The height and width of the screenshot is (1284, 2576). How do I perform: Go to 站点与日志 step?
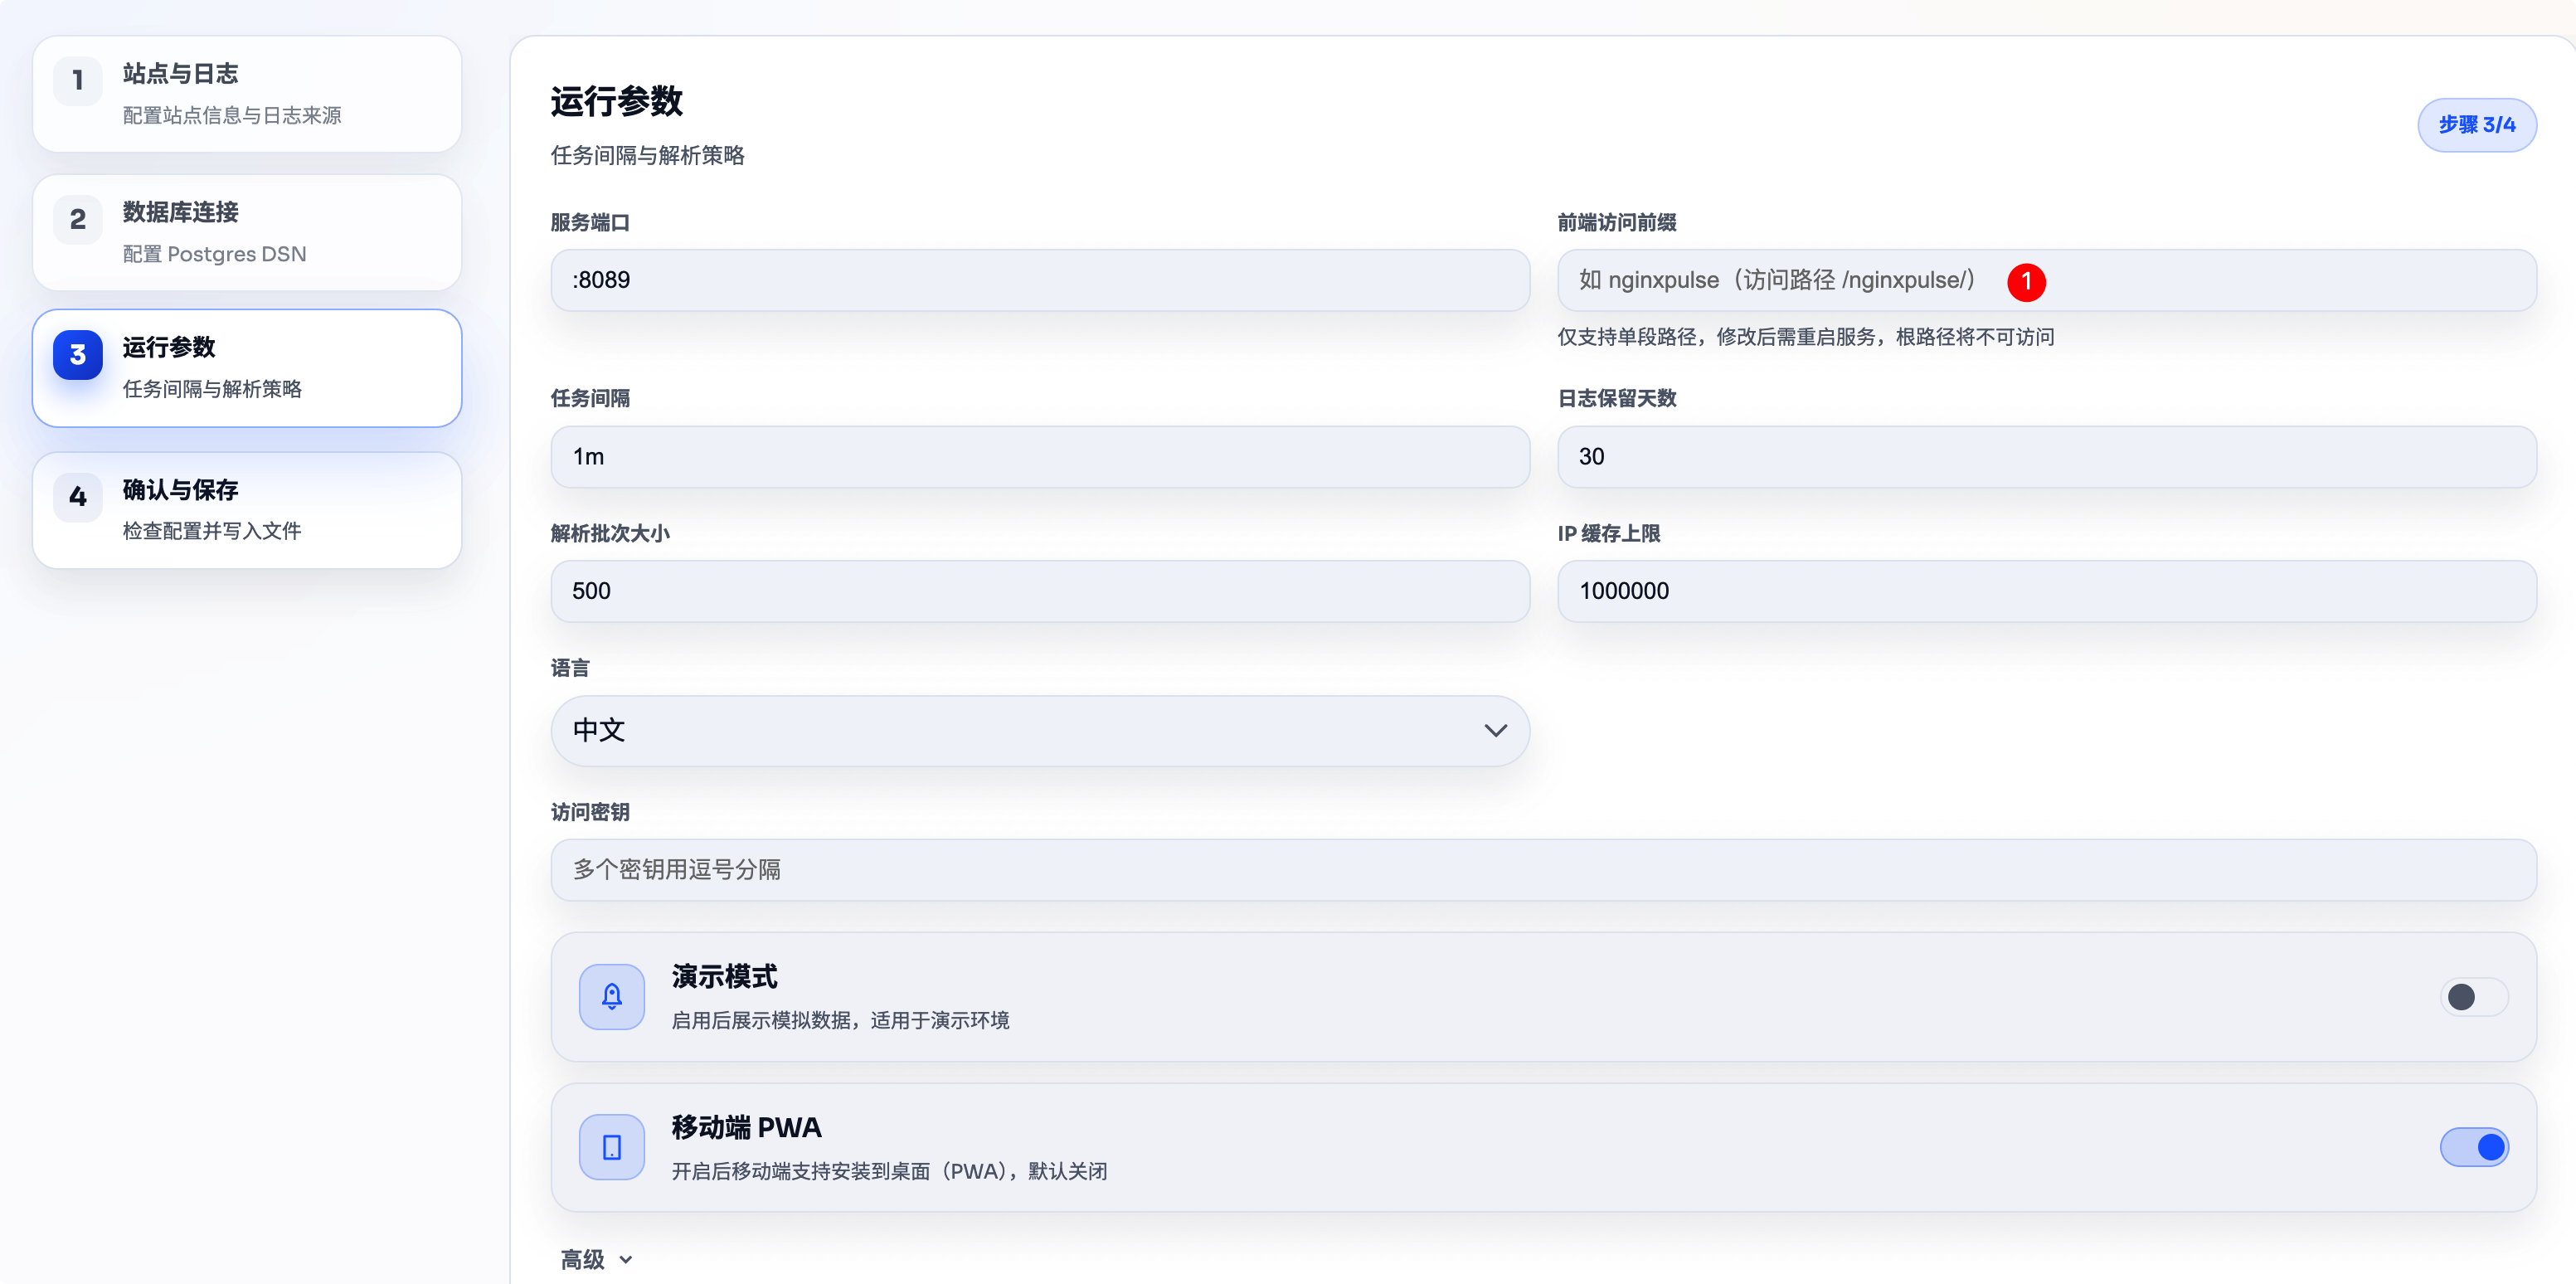point(247,94)
